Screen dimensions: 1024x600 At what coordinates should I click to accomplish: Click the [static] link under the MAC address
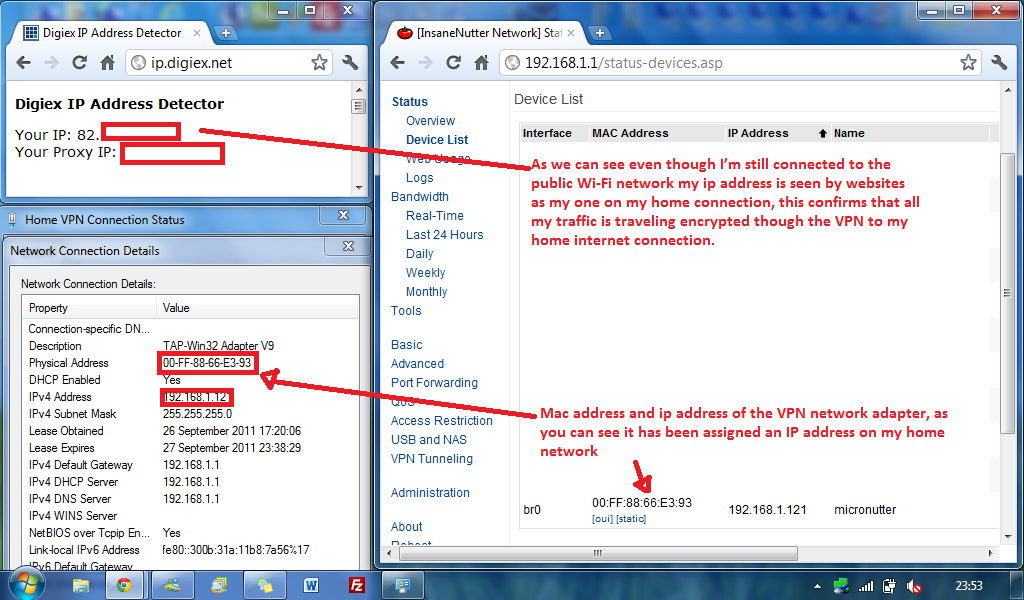[631, 519]
